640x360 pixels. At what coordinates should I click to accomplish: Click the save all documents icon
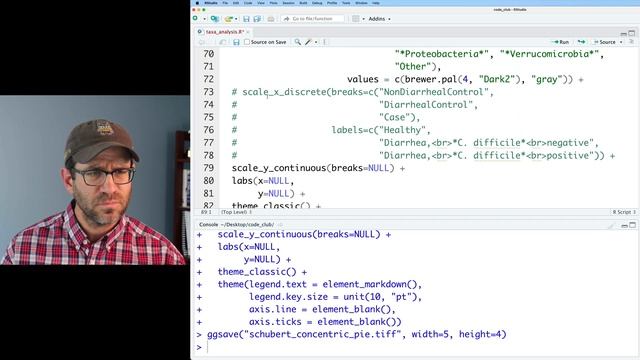[257, 19]
